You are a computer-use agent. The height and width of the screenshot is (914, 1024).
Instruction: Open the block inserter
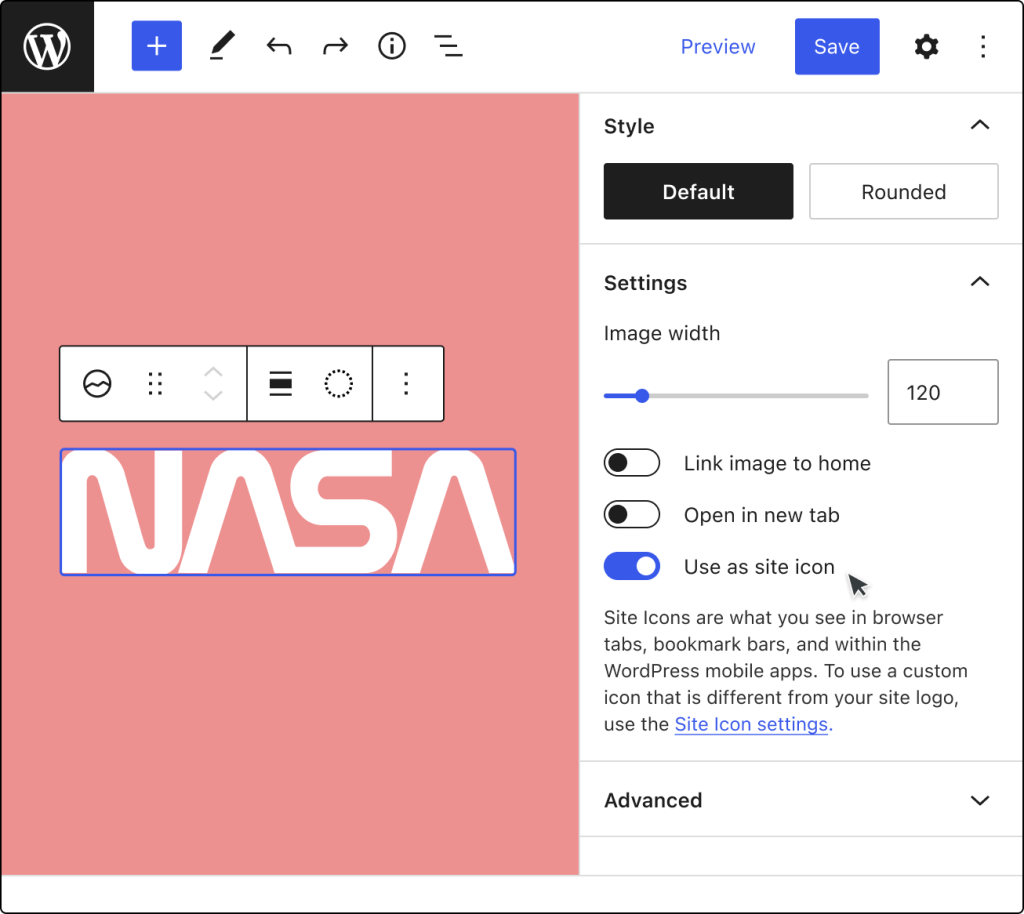[156, 46]
